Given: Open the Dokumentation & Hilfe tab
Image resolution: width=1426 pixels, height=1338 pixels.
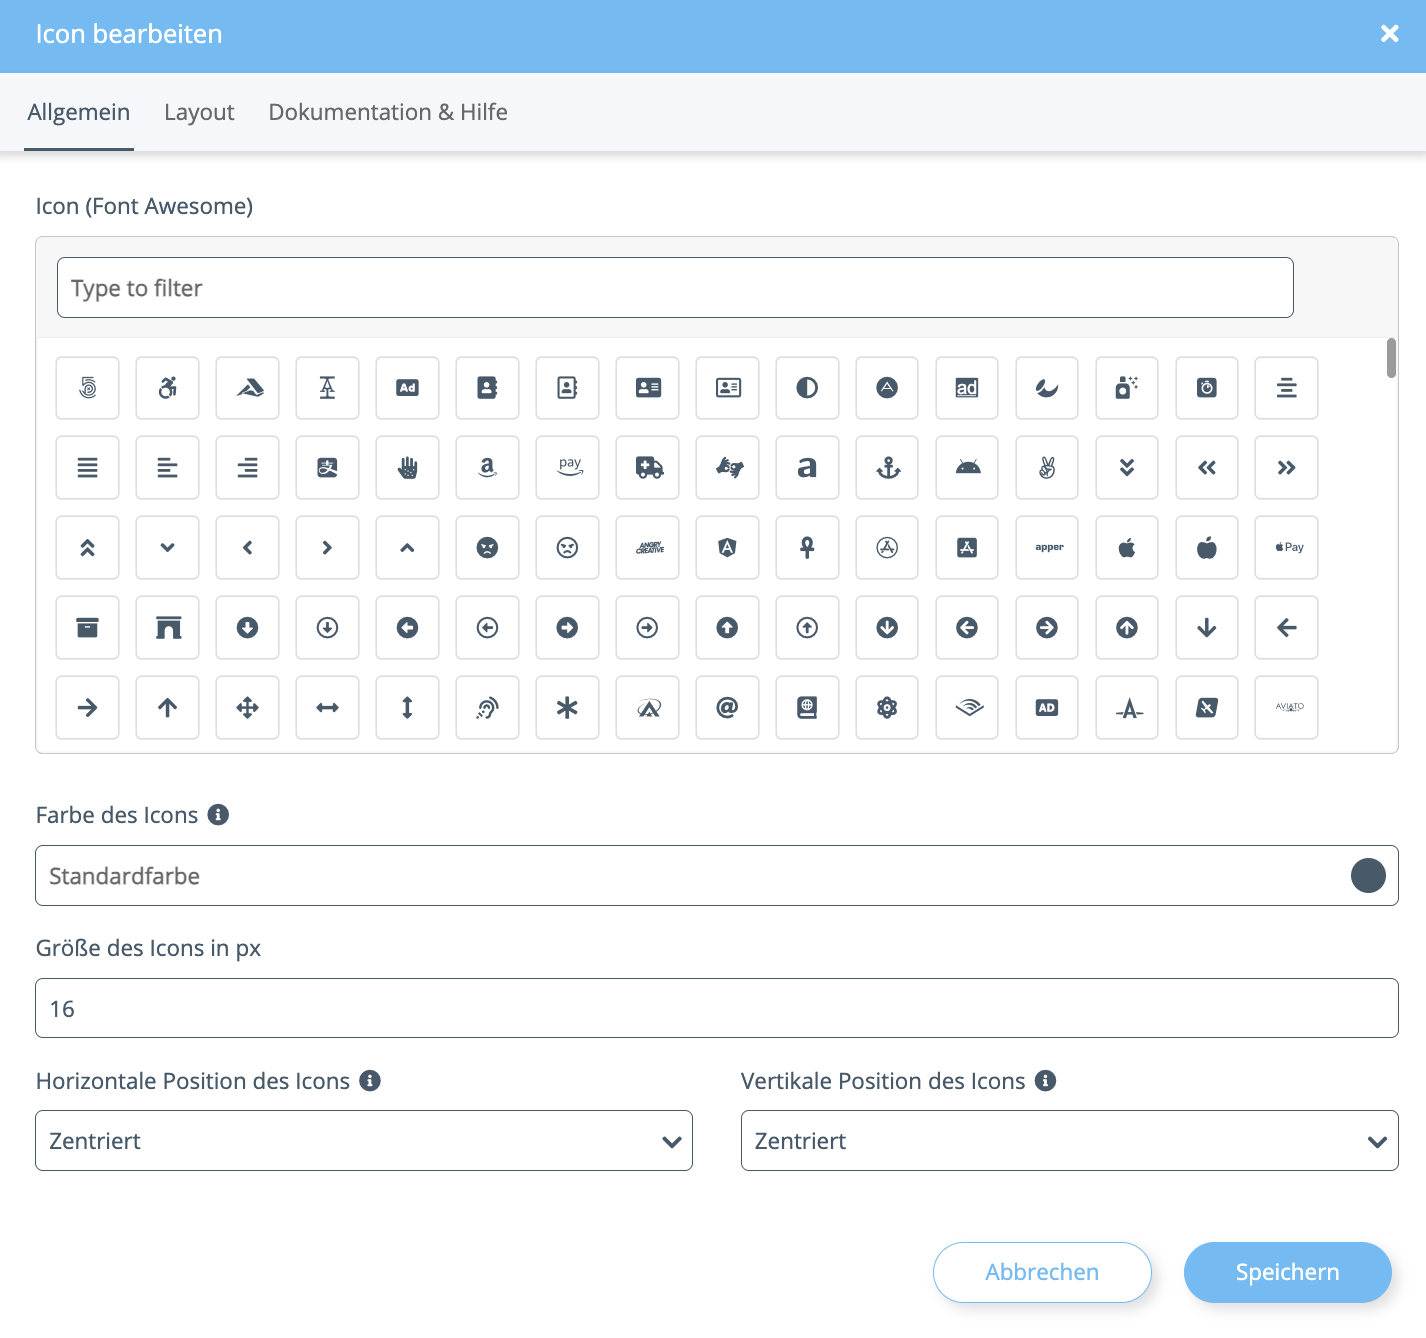Looking at the screenshot, I should (388, 112).
